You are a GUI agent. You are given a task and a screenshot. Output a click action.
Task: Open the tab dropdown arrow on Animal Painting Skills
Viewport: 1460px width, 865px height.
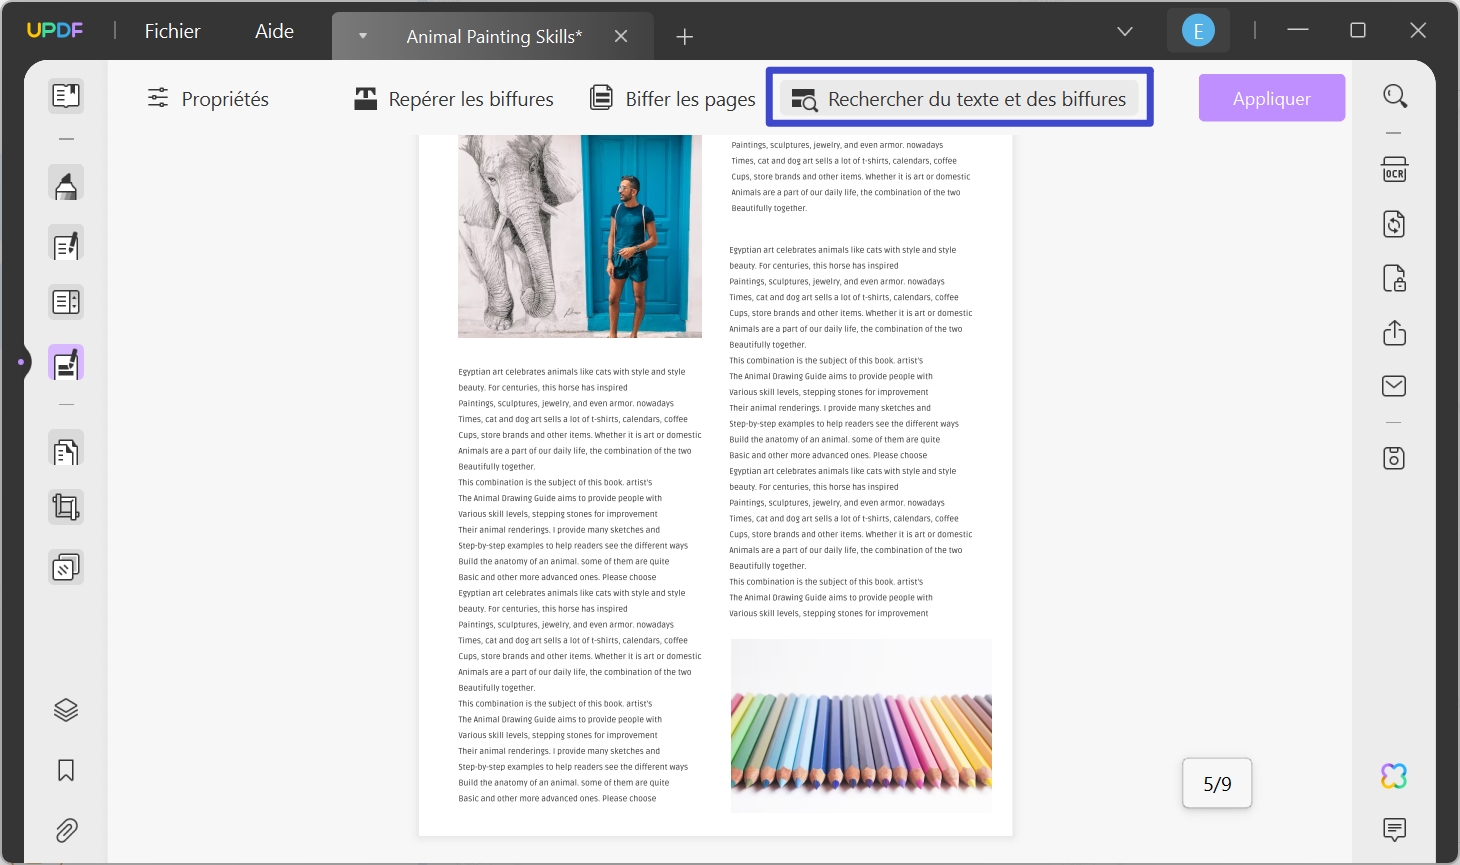tap(362, 36)
